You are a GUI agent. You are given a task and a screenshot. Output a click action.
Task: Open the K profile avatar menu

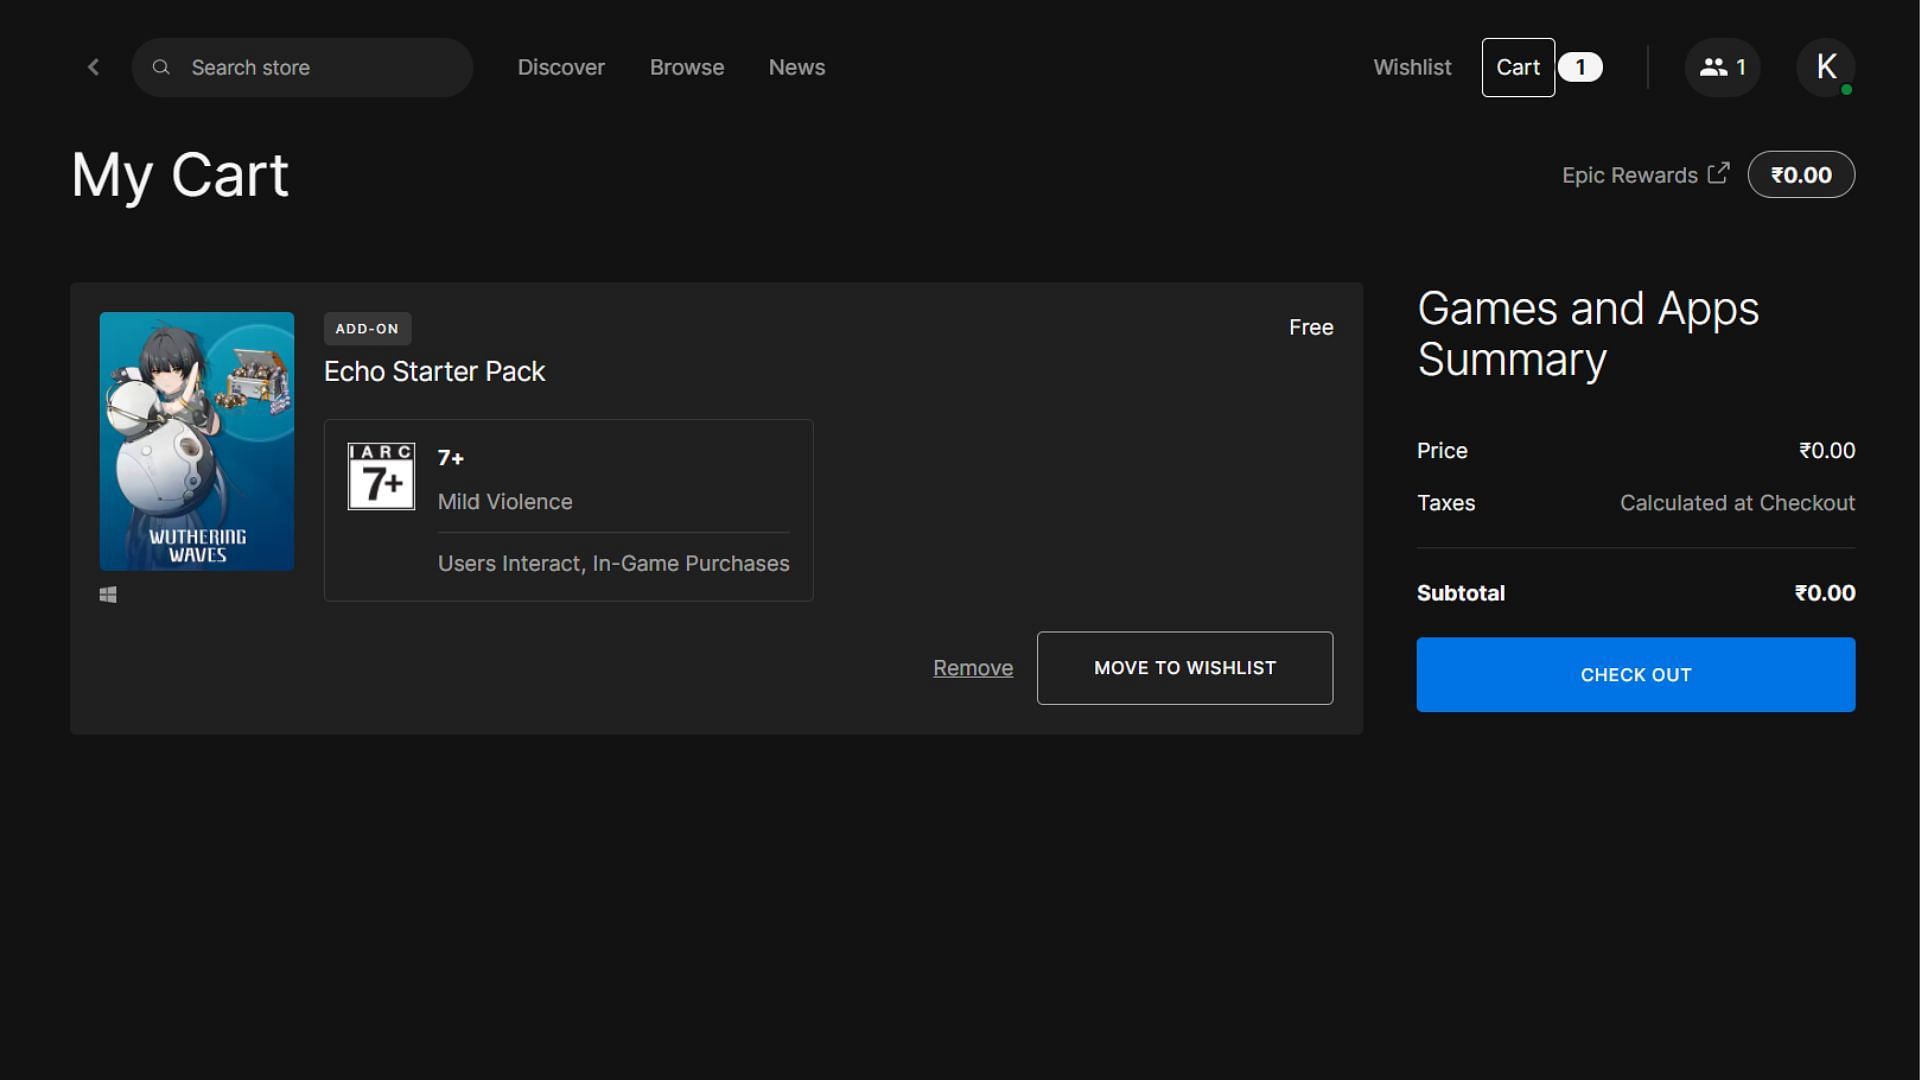(x=1826, y=67)
